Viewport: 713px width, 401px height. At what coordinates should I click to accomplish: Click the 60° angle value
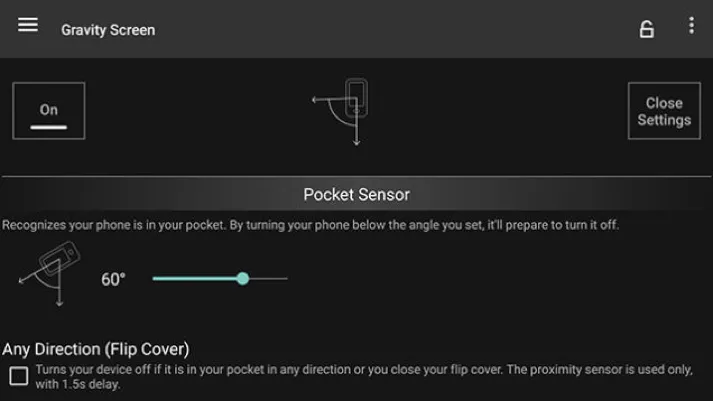point(113,279)
